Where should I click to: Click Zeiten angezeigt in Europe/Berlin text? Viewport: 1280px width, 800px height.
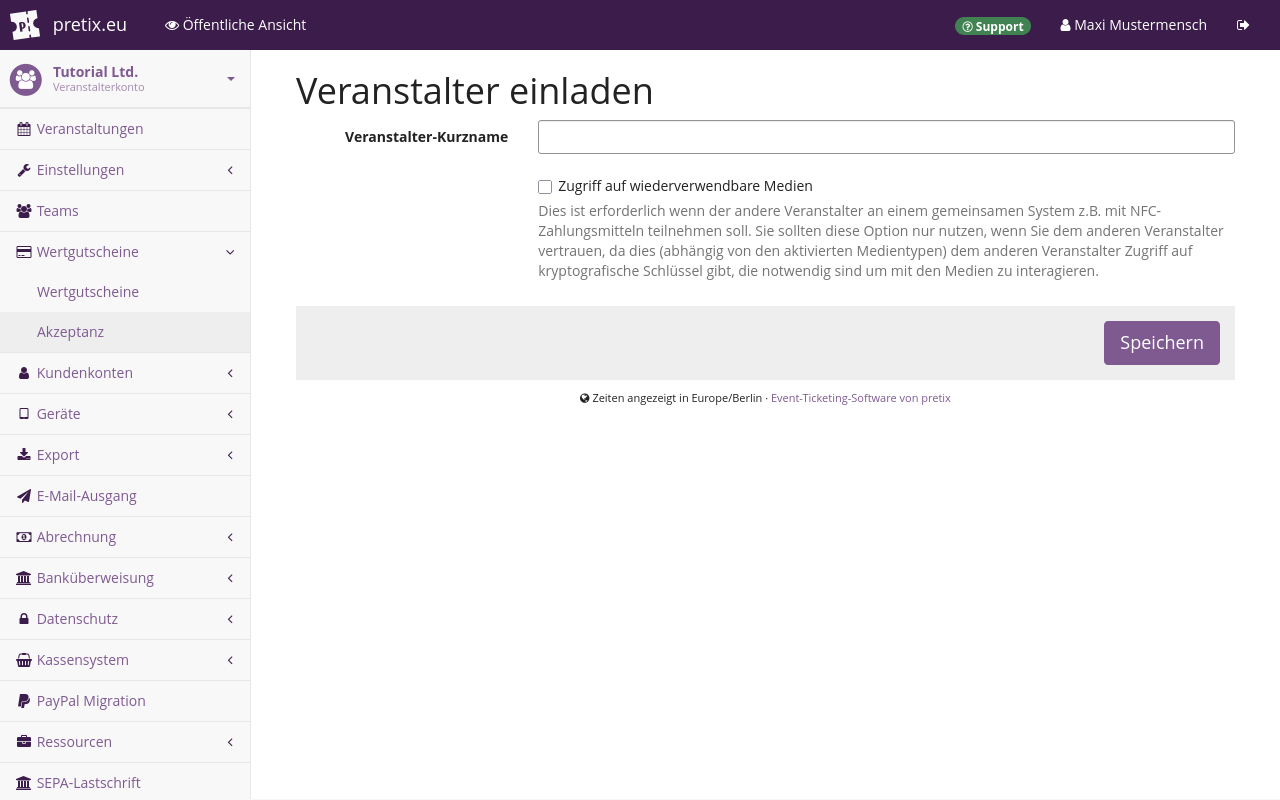click(677, 398)
